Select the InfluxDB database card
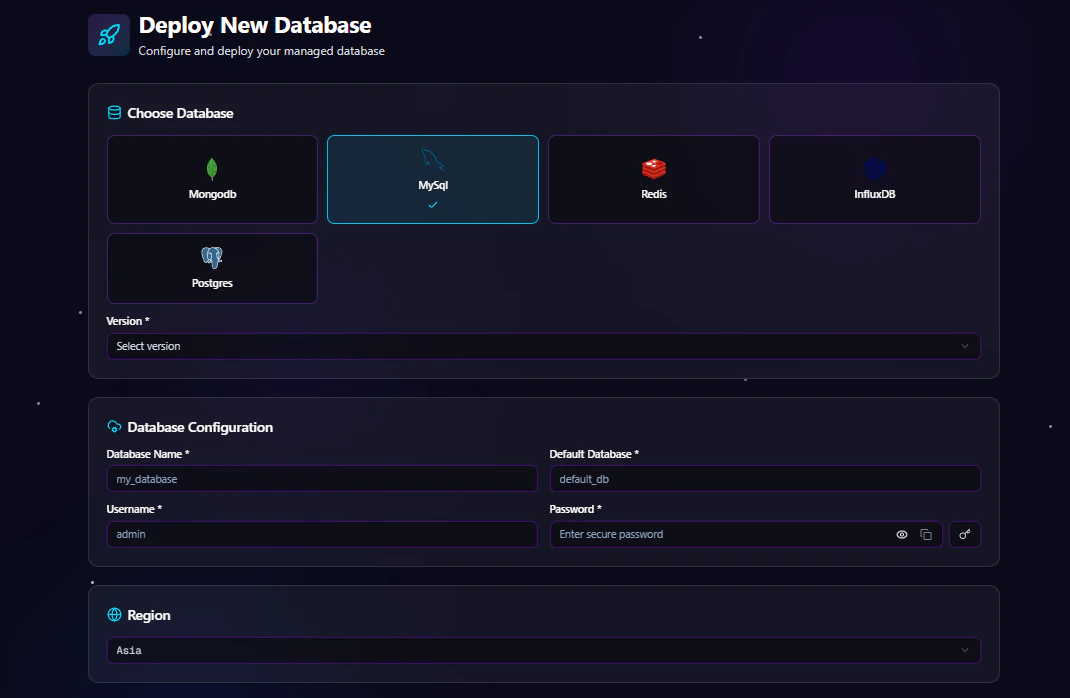The image size is (1070, 698). 875,179
